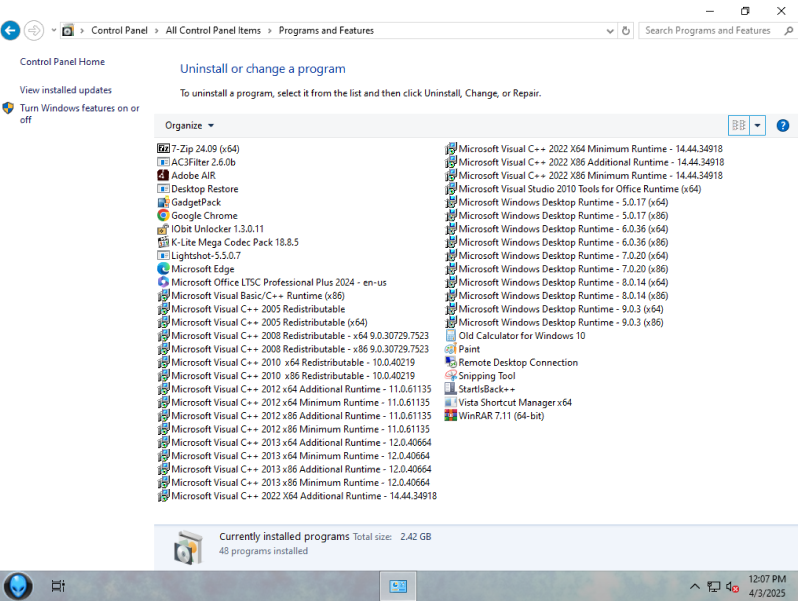This screenshot has height=601, width=798.
Task: Click the back navigation arrow
Action: [11, 31]
